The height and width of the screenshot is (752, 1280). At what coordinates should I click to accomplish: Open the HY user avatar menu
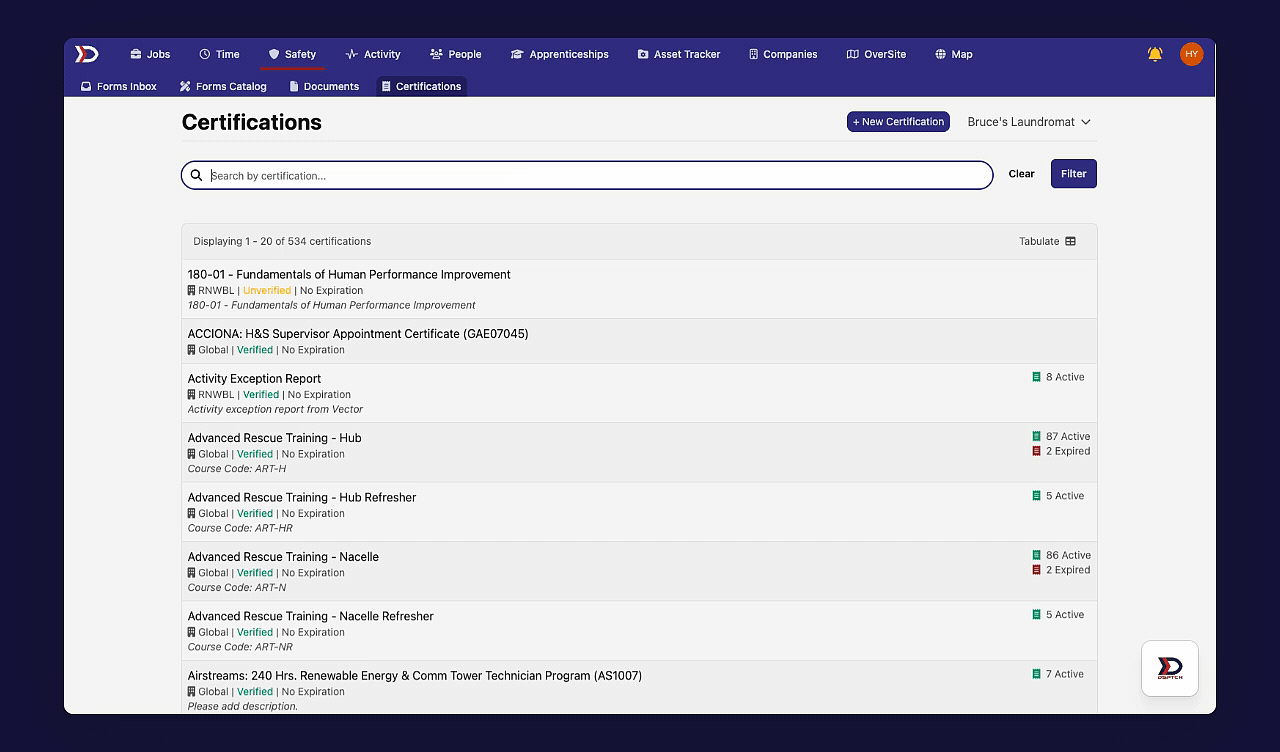click(1191, 54)
